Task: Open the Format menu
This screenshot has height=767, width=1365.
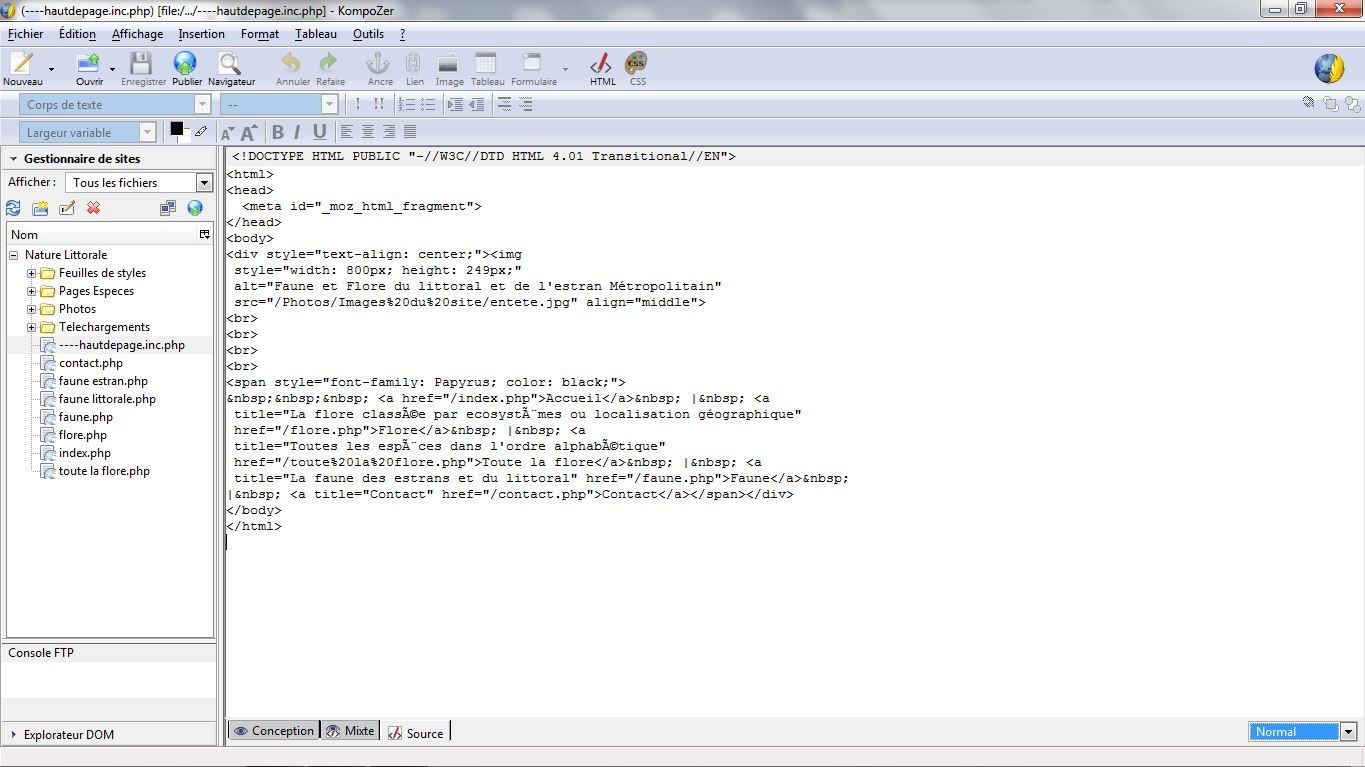Action: coord(260,34)
